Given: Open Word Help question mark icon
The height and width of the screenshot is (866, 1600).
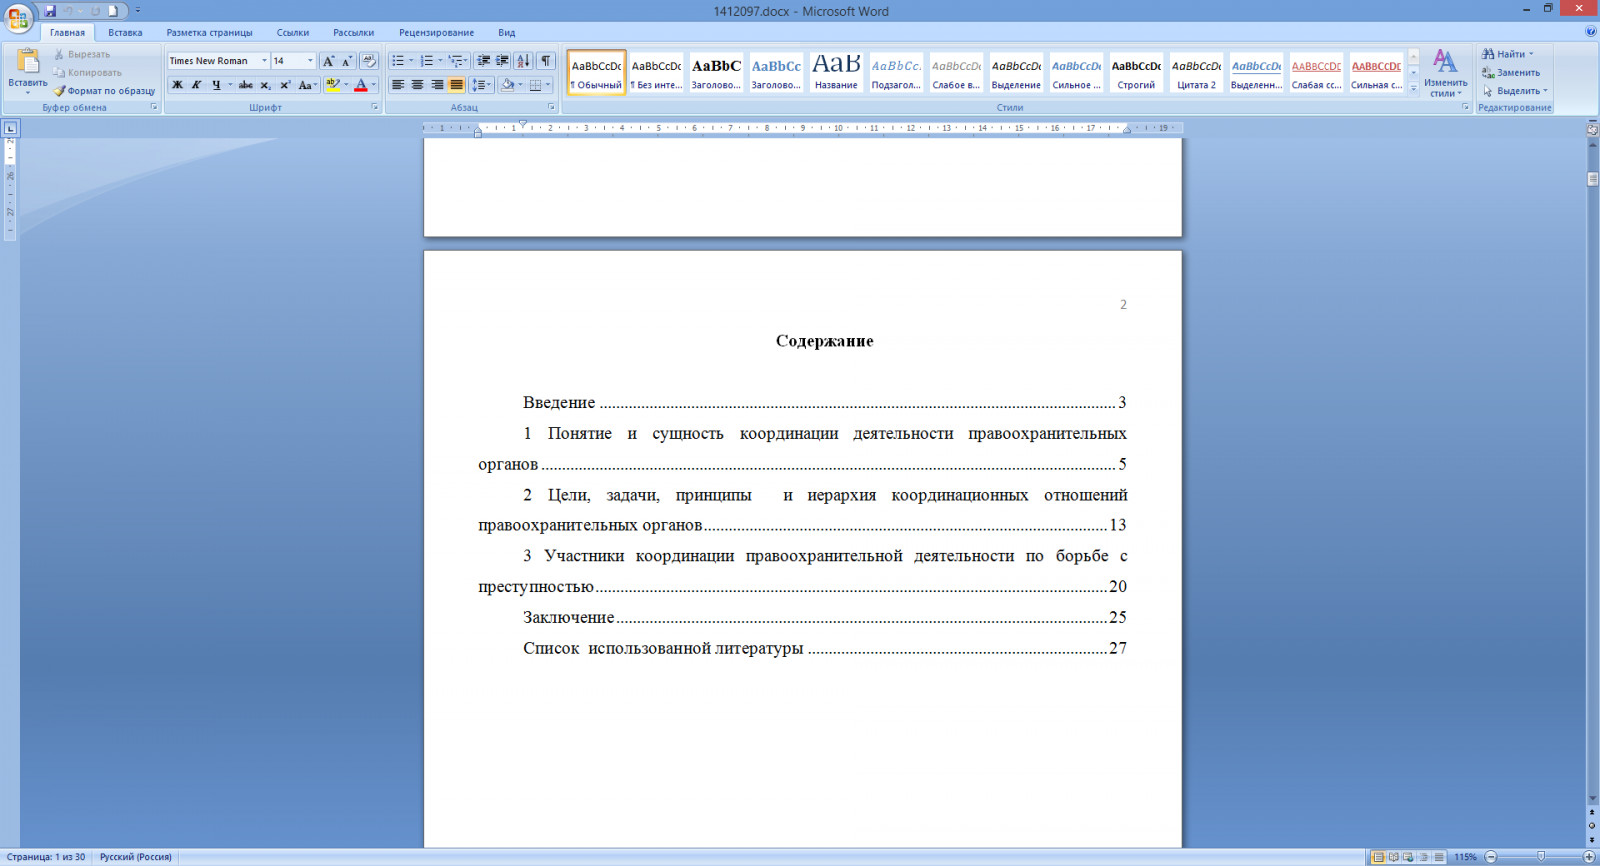Looking at the screenshot, I should click(x=1590, y=32).
